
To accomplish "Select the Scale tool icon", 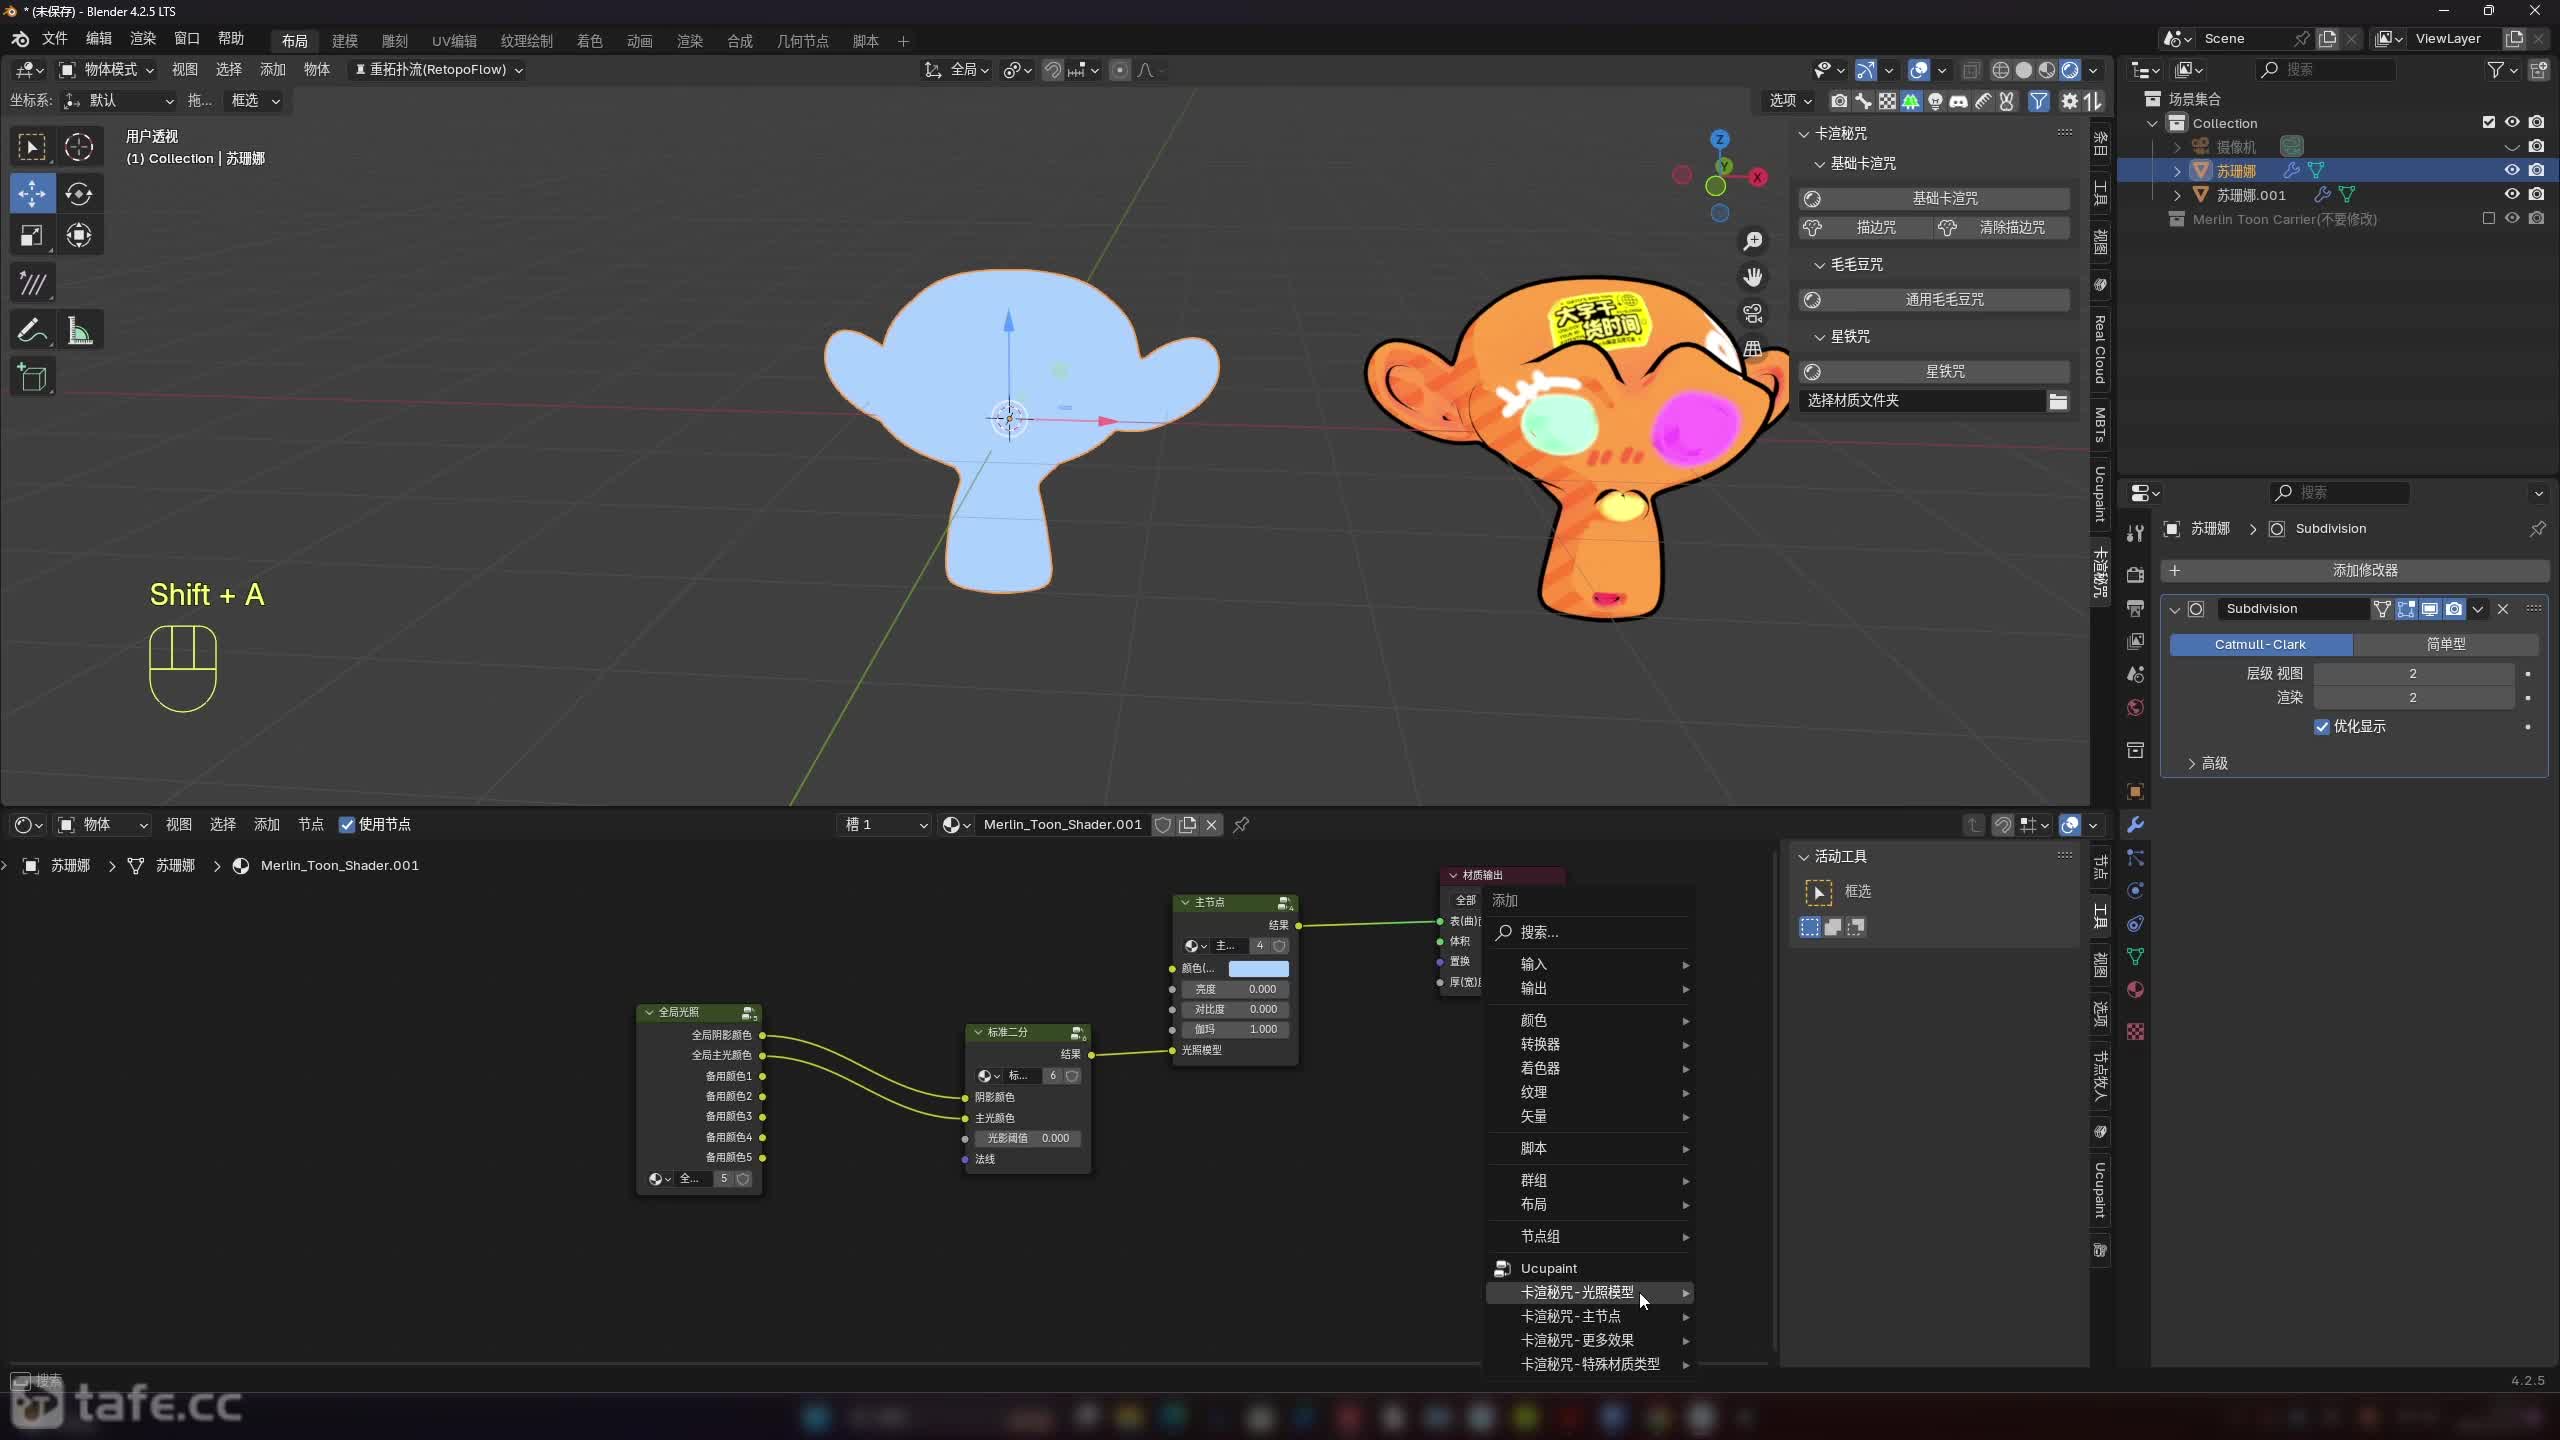I will (x=32, y=236).
